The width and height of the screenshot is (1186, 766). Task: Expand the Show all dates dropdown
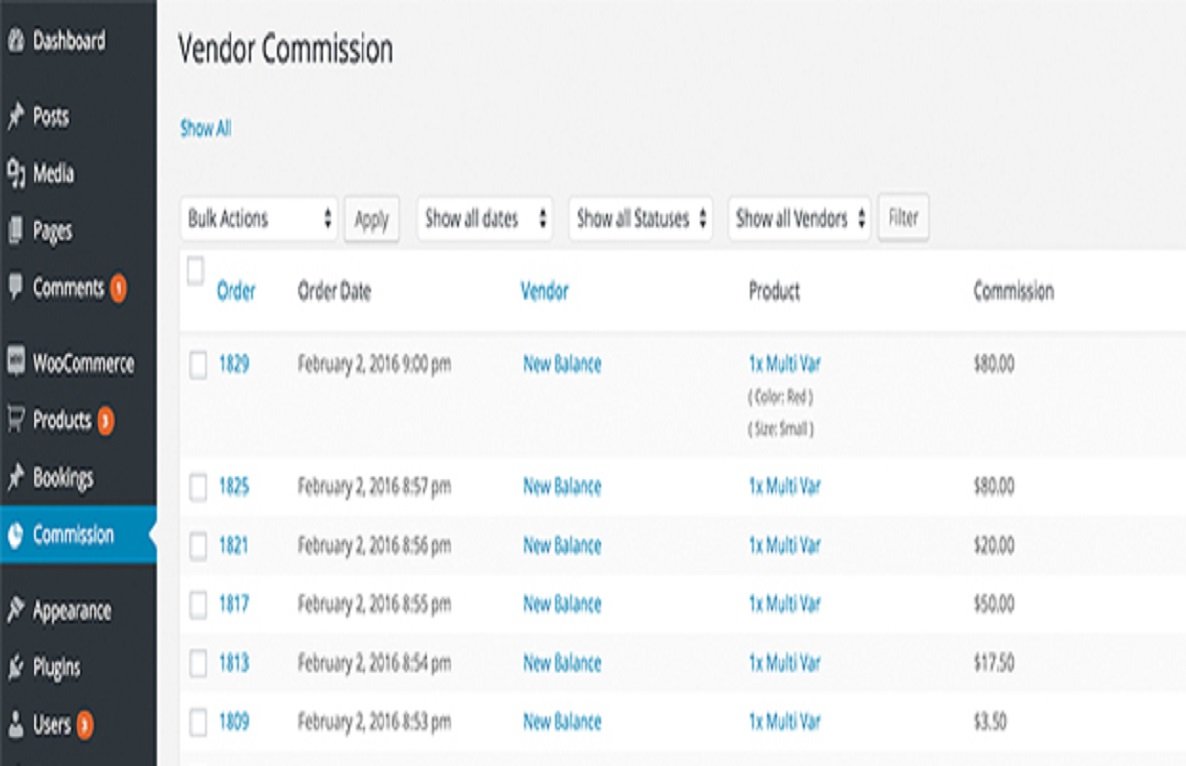(x=483, y=219)
